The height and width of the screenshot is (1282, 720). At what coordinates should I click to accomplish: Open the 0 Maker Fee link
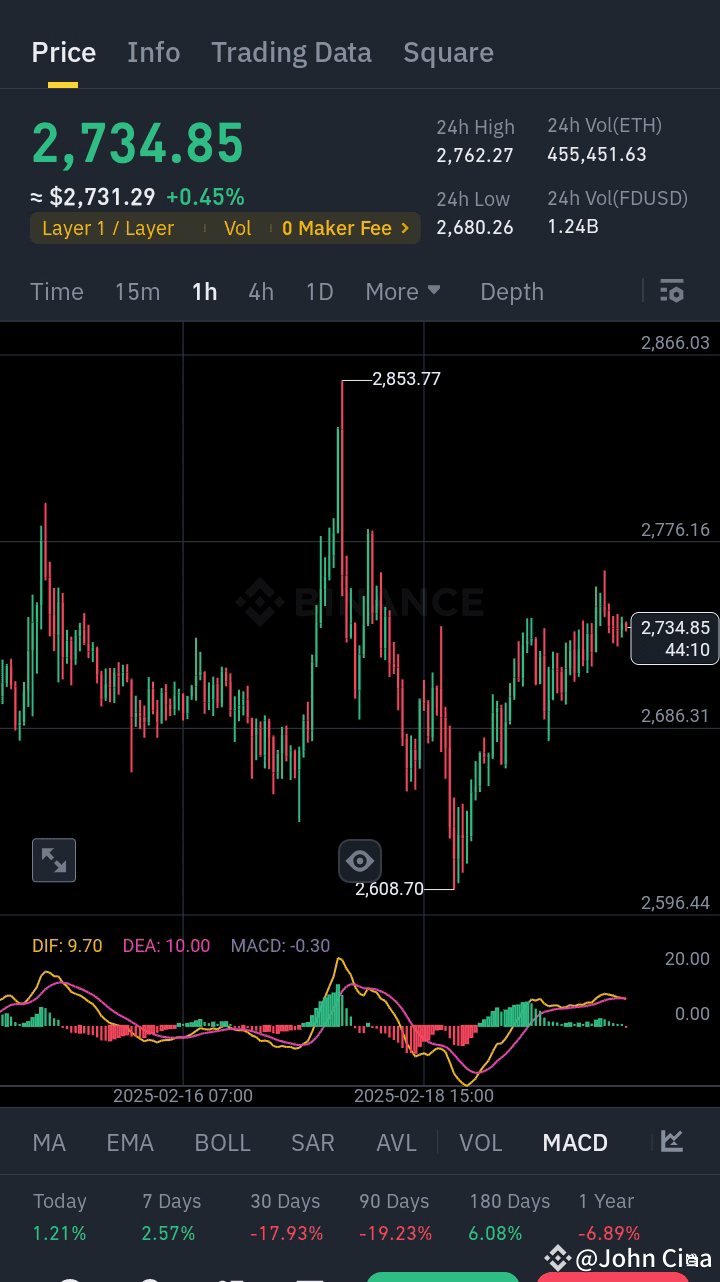346,228
